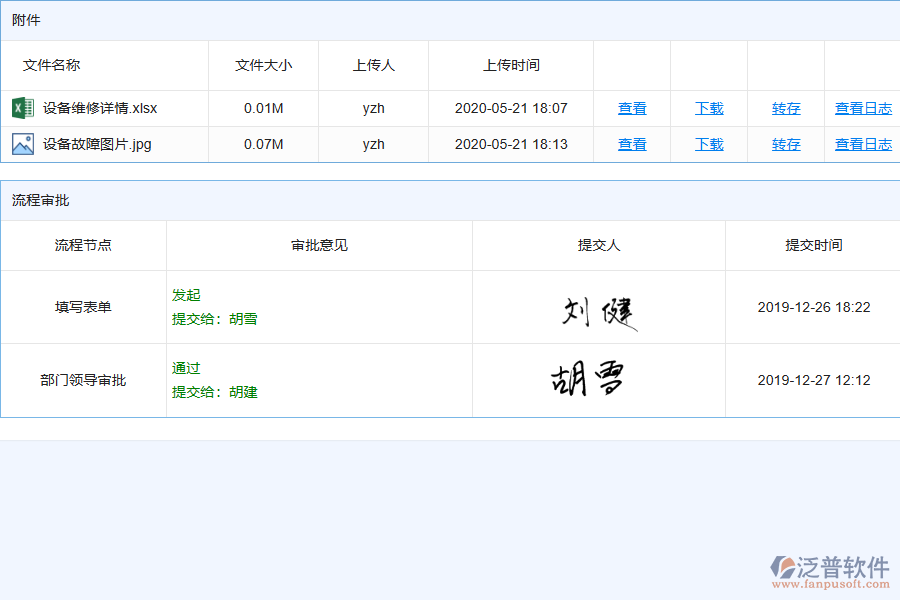Screen dimensions: 900x600
Task: Collapse the 附件 section header
Action: point(25,19)
